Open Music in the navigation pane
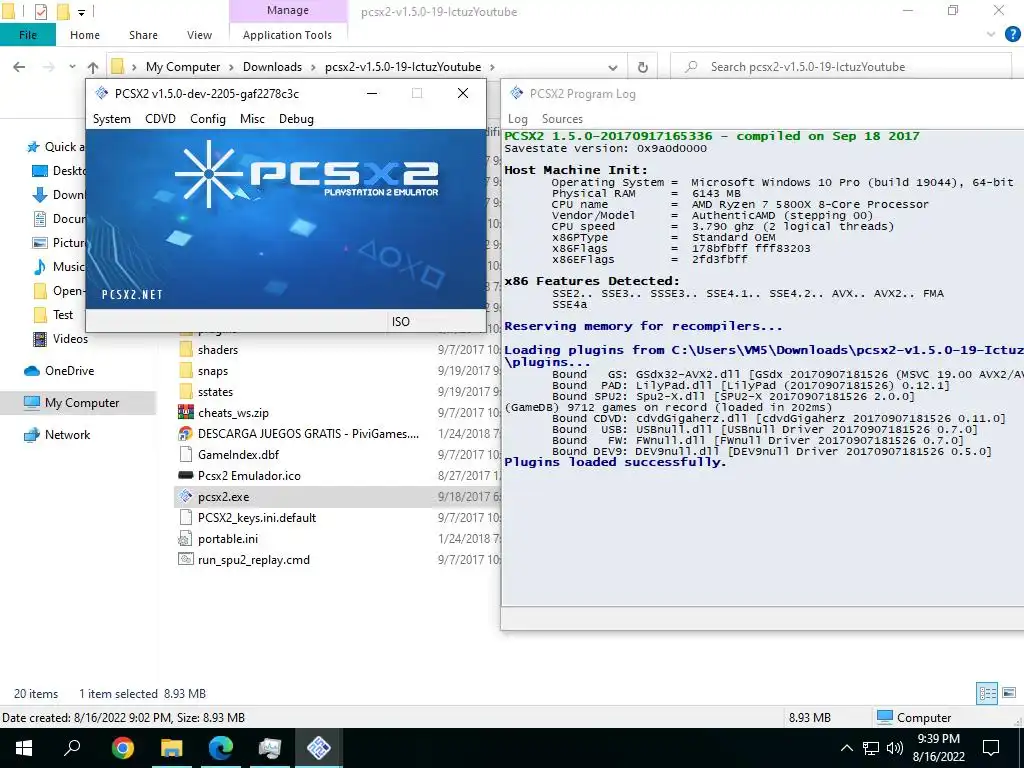This screenshot has width=1024, height=768. 59,266
